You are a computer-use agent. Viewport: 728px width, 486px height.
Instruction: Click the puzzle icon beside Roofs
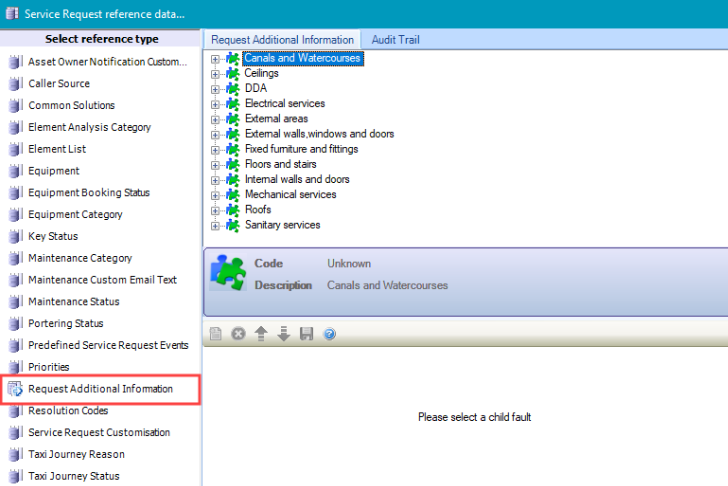(x=233, y=210)
